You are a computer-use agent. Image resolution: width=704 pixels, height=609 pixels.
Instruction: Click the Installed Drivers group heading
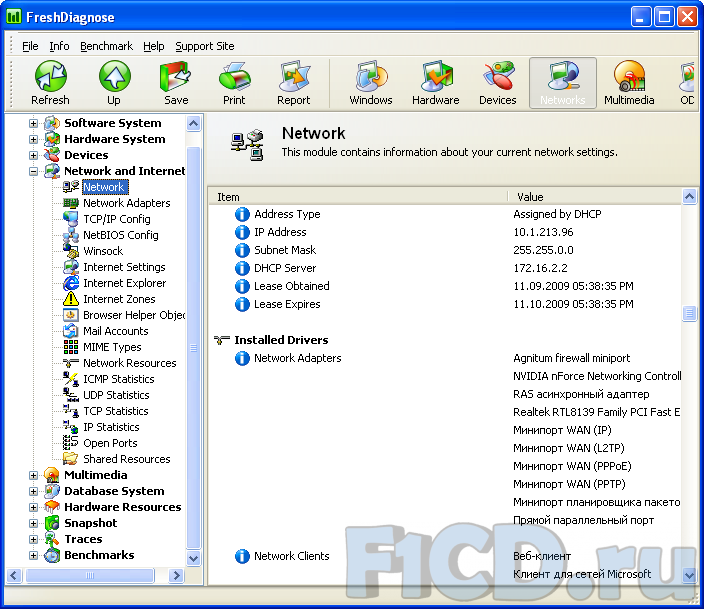click(x=281, y=340)
